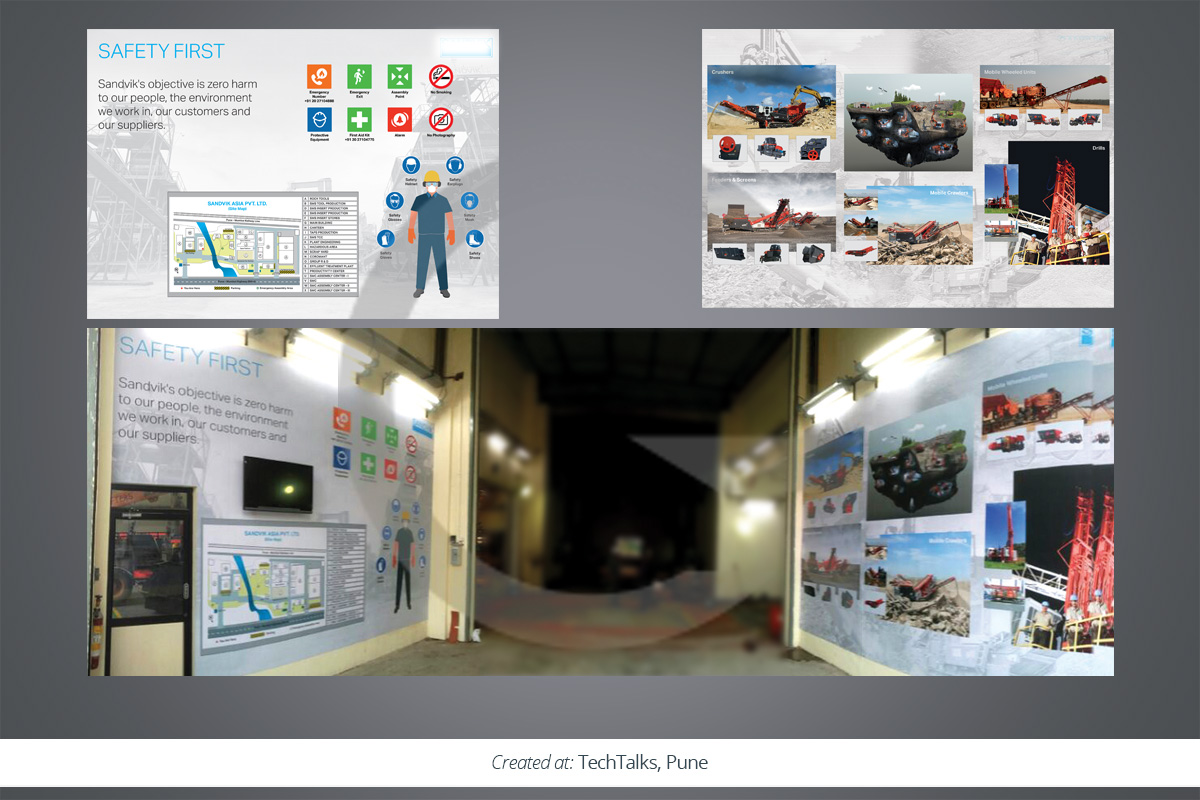Select the red conveyor thumbnail beside Mobile Crawlers

tap(860, 252)
